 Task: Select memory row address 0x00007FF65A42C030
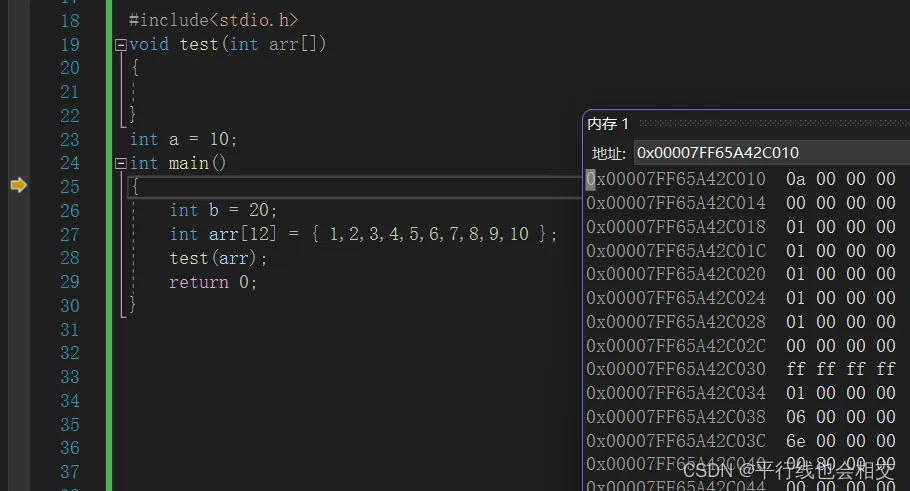pos(676,369)
